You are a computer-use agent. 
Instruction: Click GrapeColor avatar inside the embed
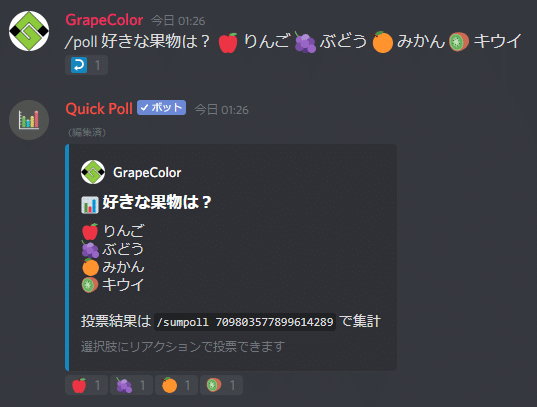[93, 172]
